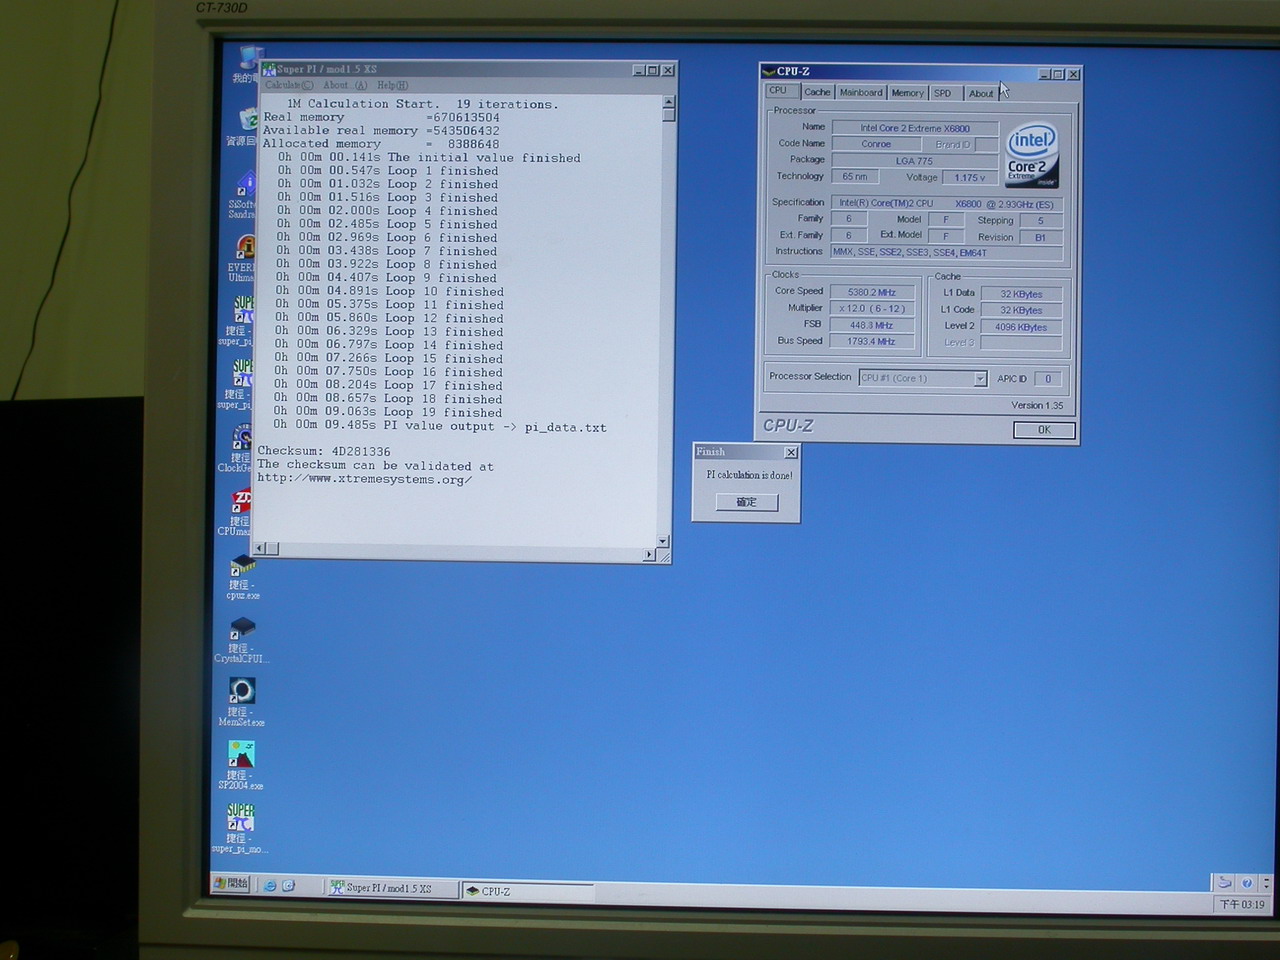Click the Super PI horizontal scroll left arrow
The width and height of the screenshot is (1280, 960).
coord(260,548)
